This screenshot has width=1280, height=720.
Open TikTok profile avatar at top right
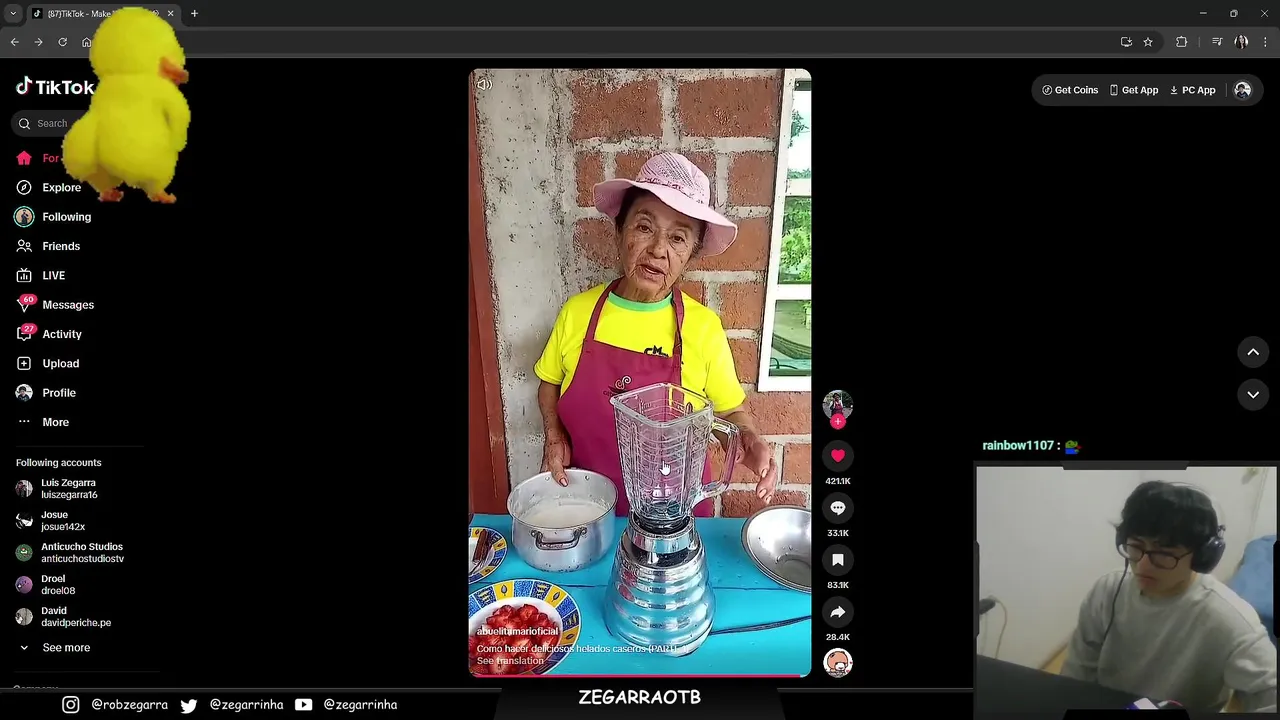tap(1243, 90)
